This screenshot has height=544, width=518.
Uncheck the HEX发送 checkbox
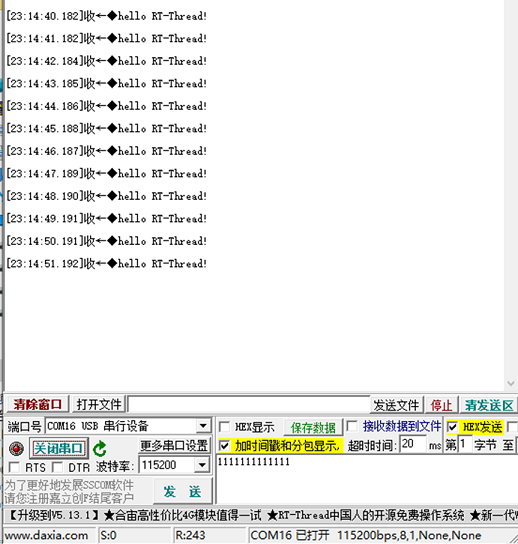point(452,427)
